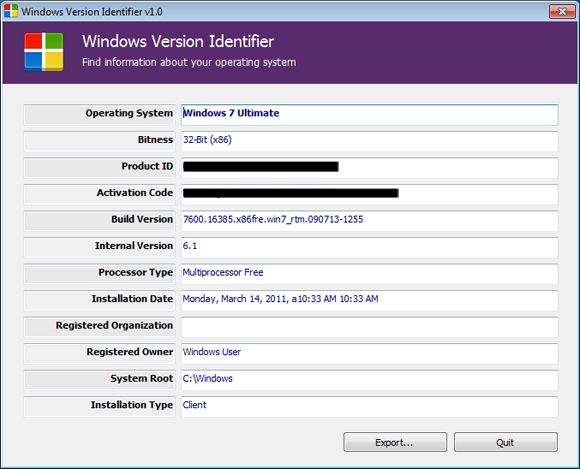580x469 pixels.
Task: Click the Quit button
Action: (506, 442)
